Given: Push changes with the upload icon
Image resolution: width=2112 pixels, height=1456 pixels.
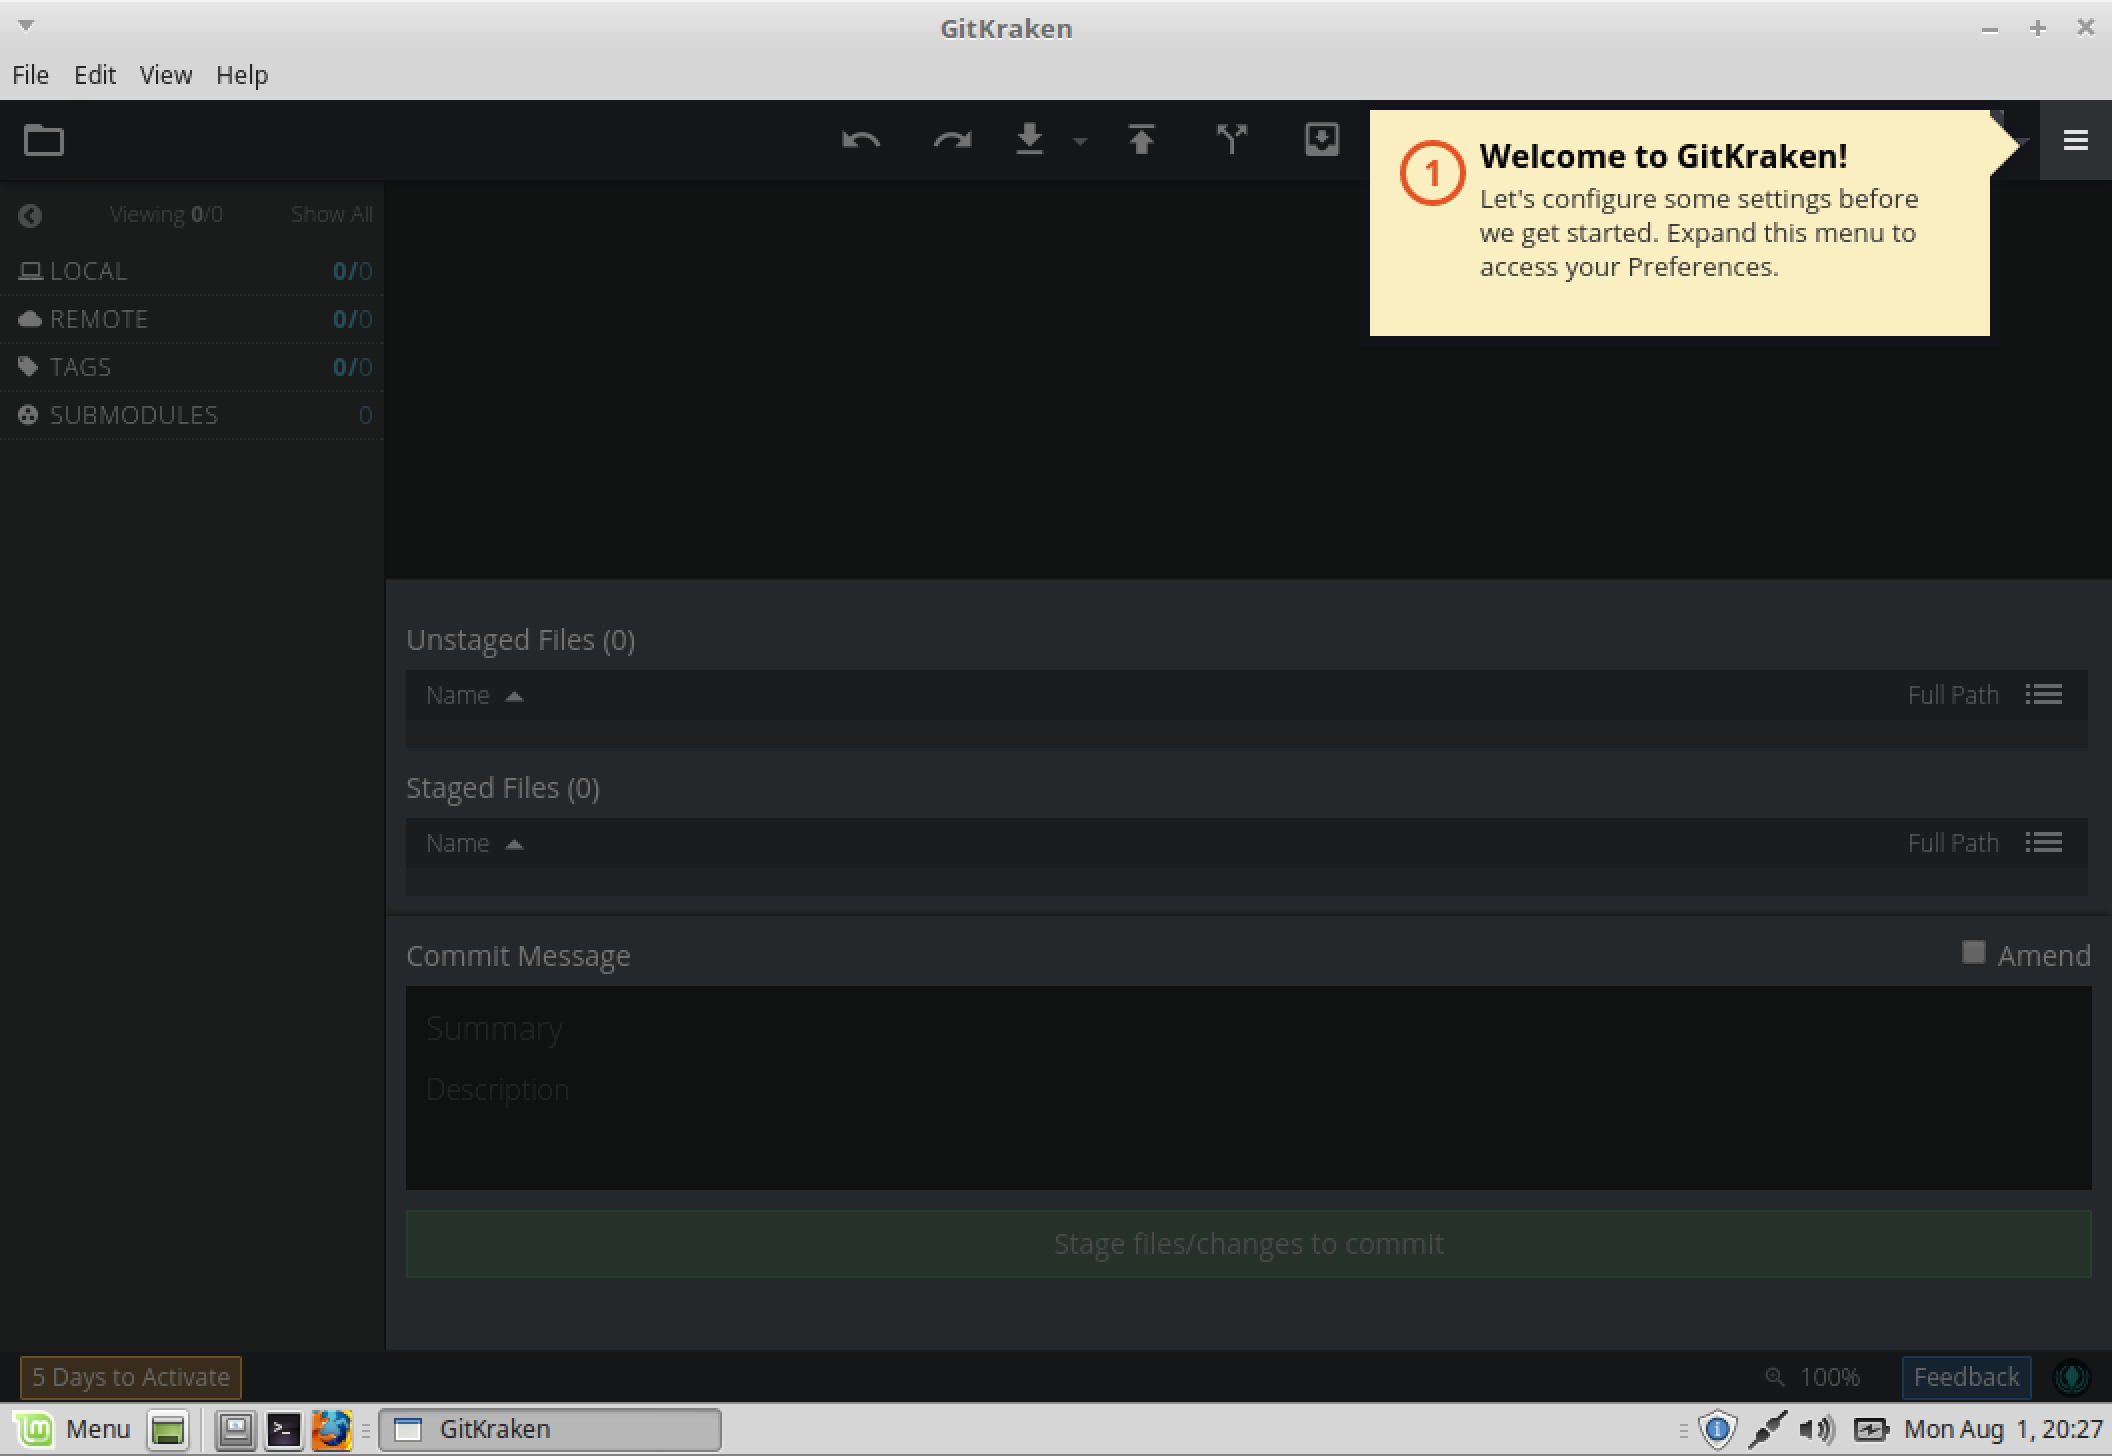Looking at the screenshot, I should pyautogui.click(x=1141, y=139).
